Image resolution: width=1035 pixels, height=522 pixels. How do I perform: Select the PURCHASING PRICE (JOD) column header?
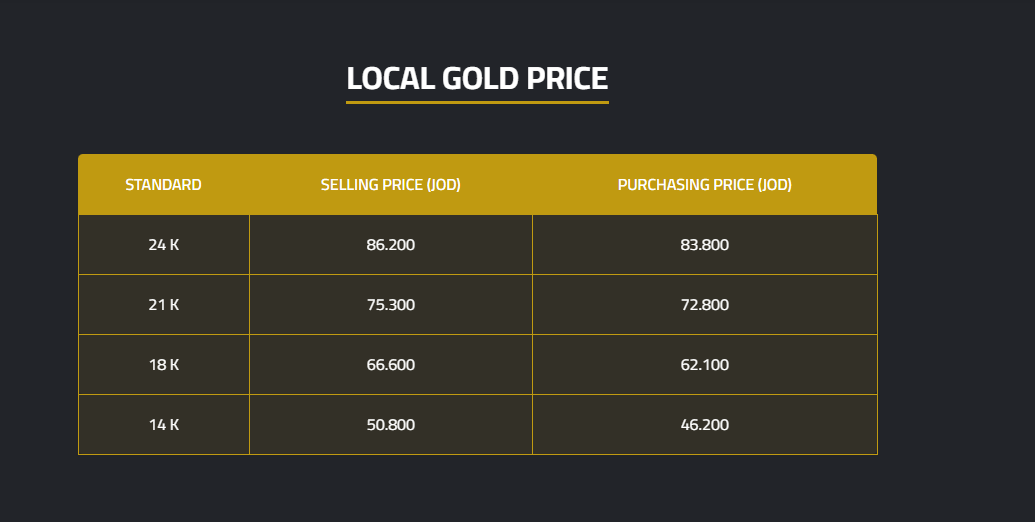click(704, 185)
